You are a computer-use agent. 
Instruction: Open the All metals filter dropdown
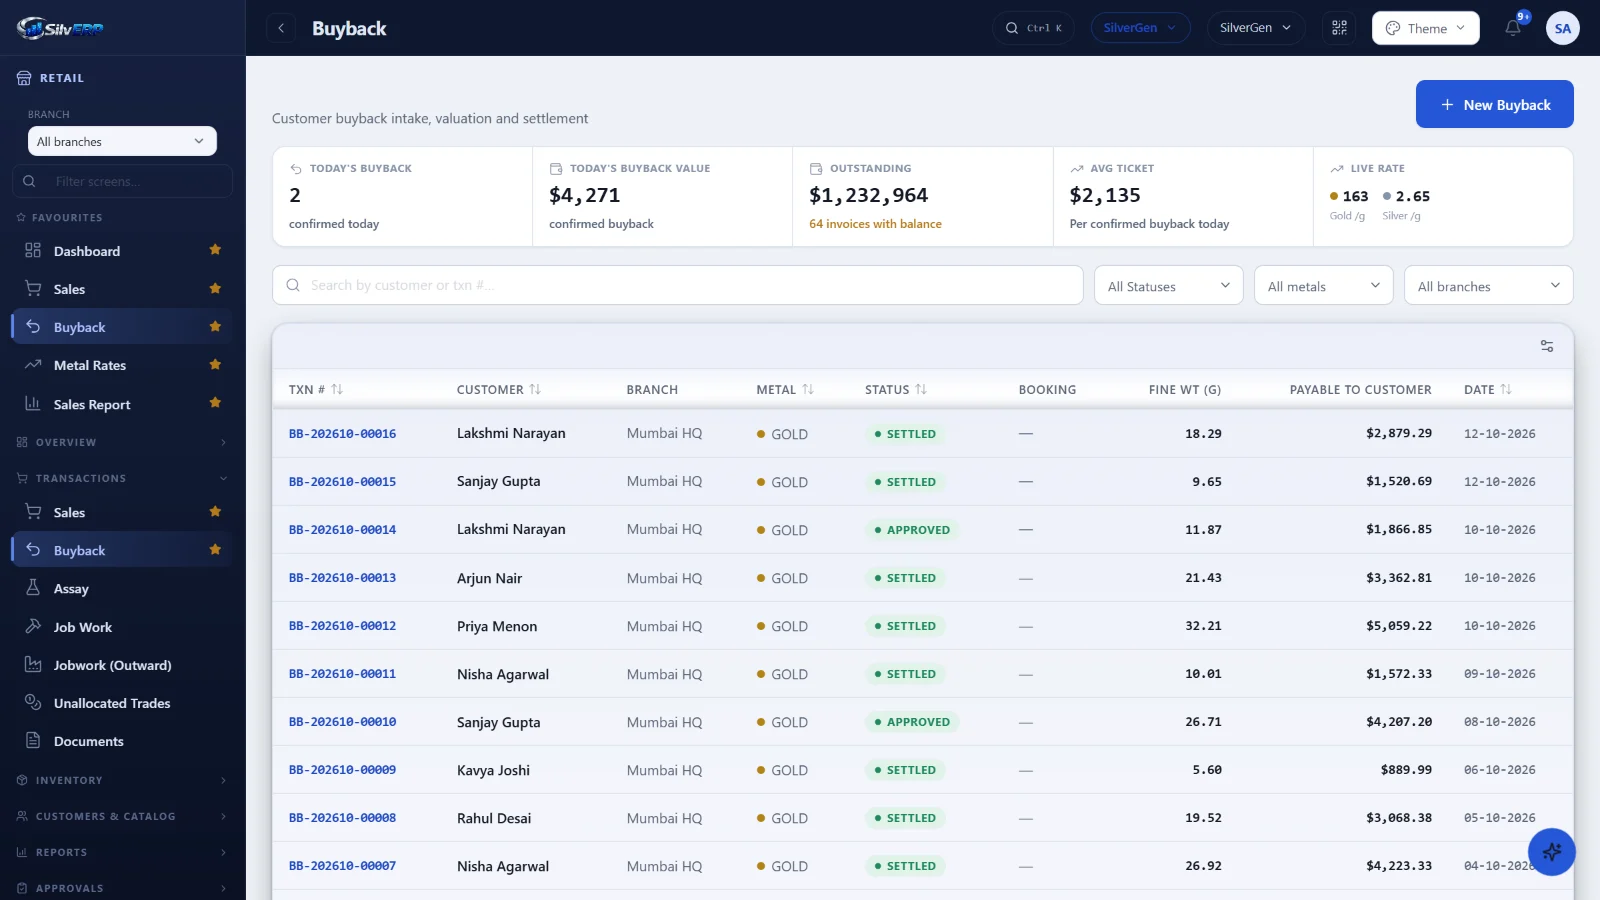(x=1324, y=285)
